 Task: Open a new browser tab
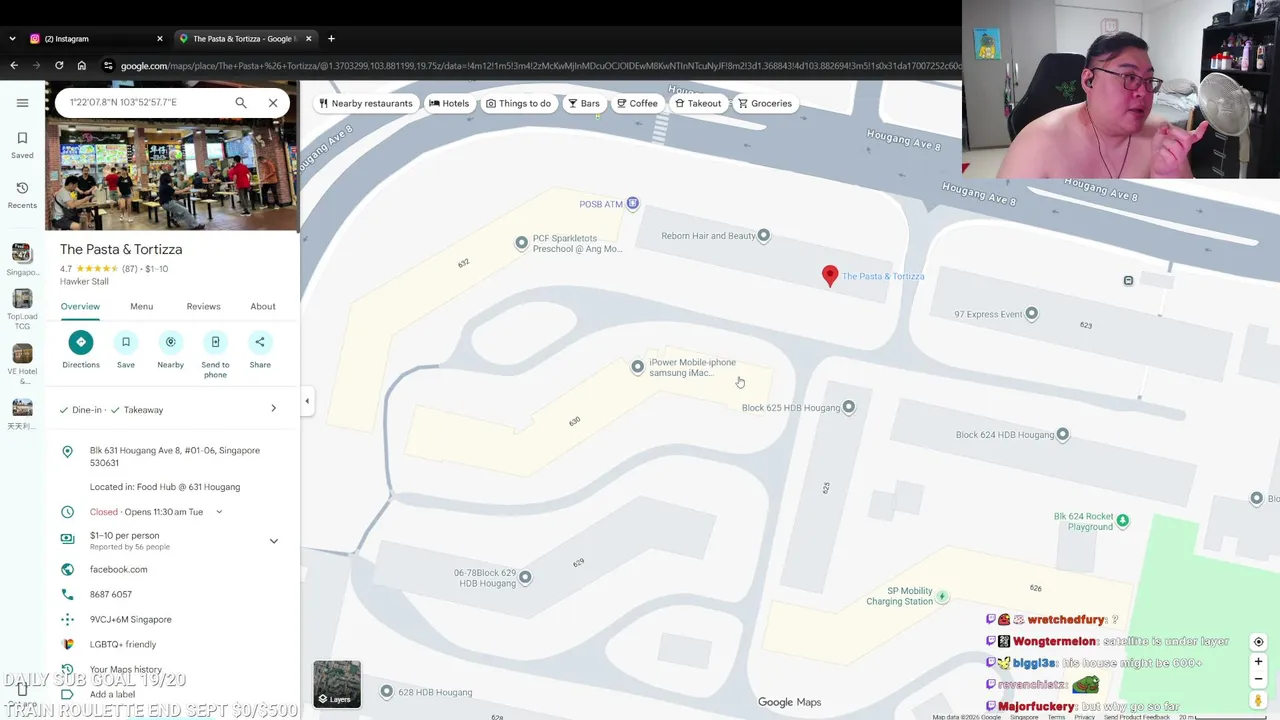tap(331, 39)
